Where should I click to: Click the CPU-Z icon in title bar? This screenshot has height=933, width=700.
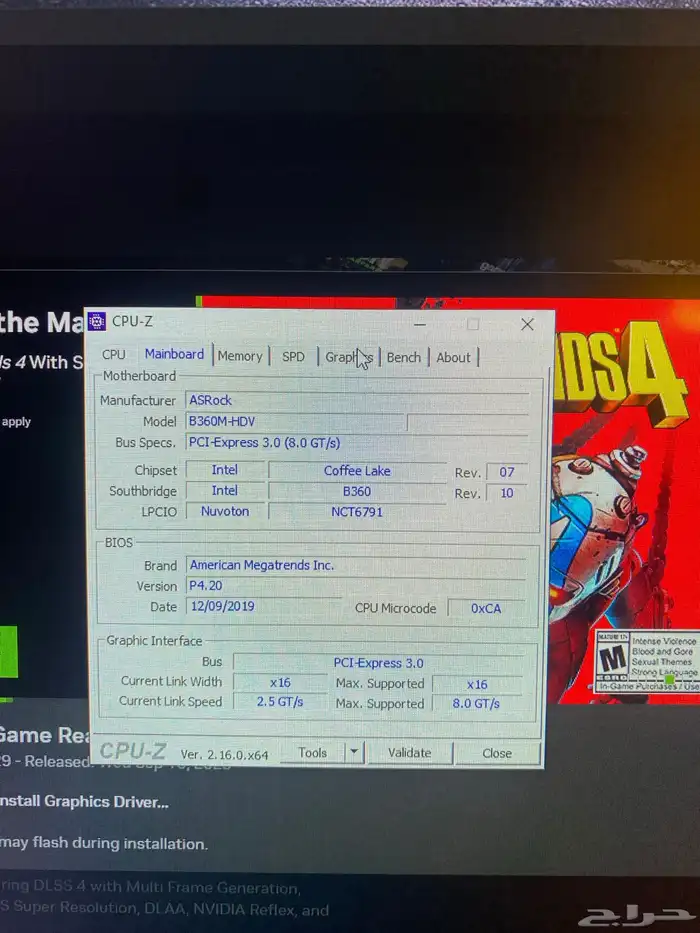(97, 321)
